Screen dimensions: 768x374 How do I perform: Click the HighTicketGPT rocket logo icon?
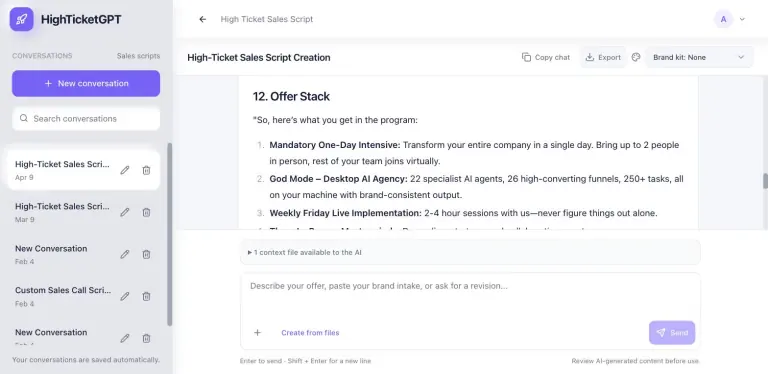(x=22, y=20)
